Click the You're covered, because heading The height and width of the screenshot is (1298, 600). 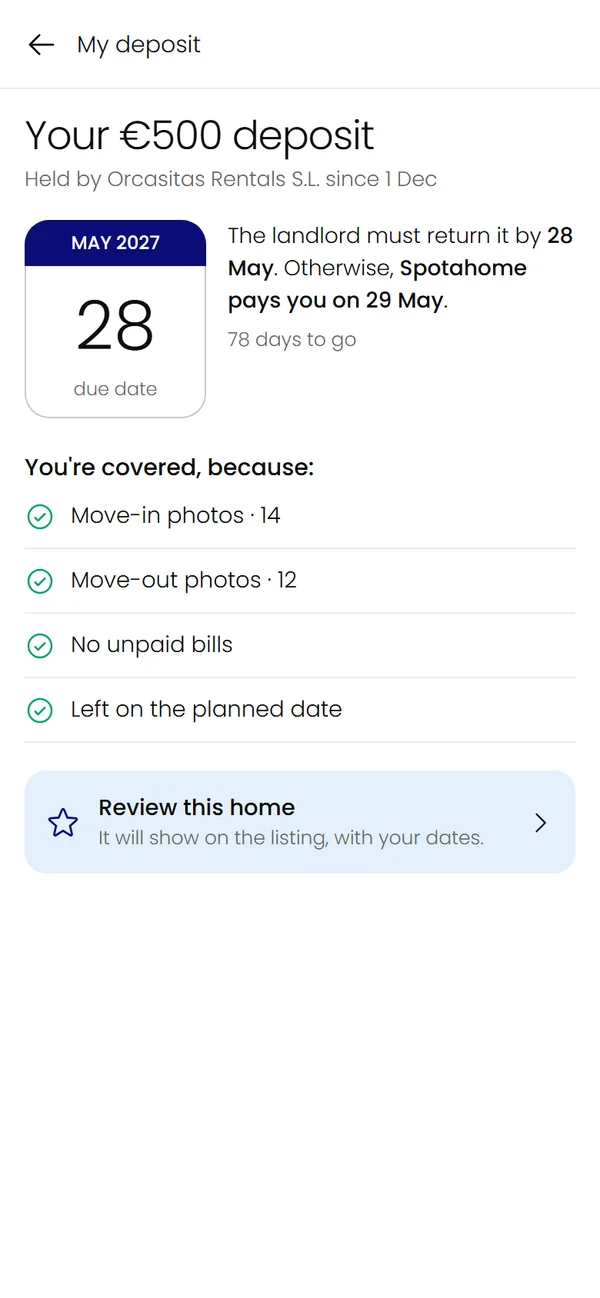tap(169, 468)
